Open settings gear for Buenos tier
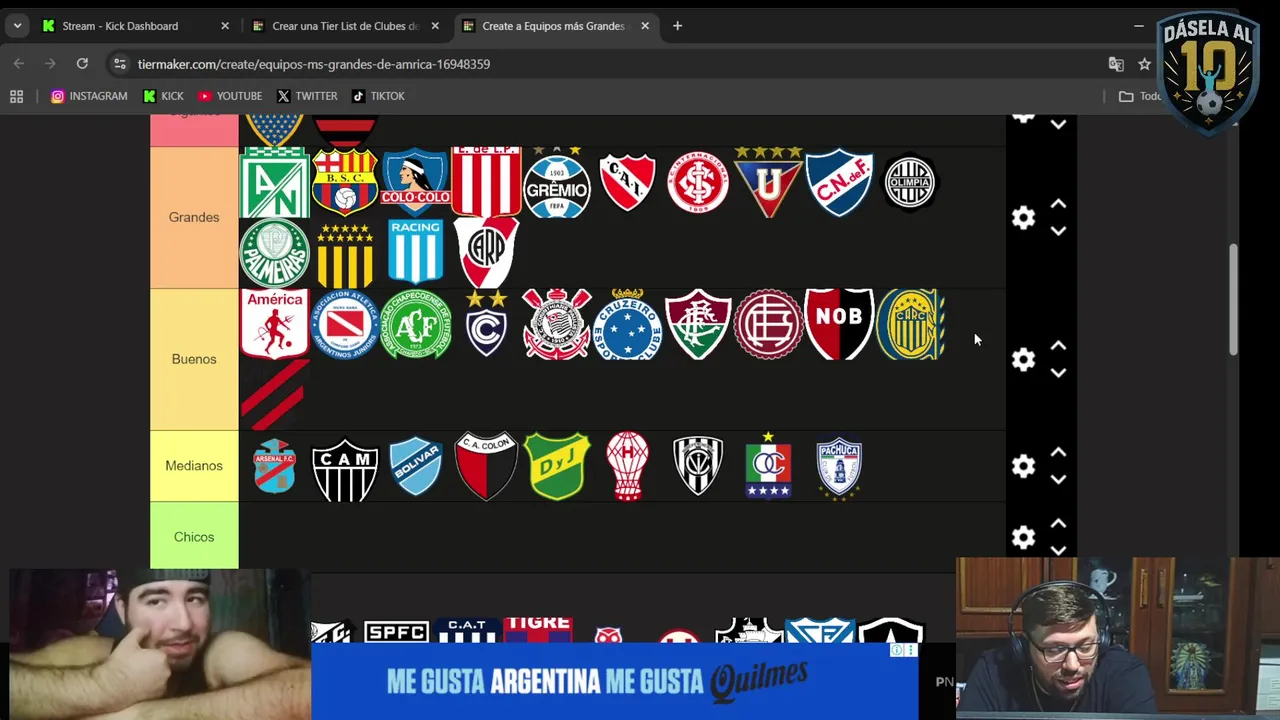The height and width of the screenshot is (720, 1280). 1023,360
